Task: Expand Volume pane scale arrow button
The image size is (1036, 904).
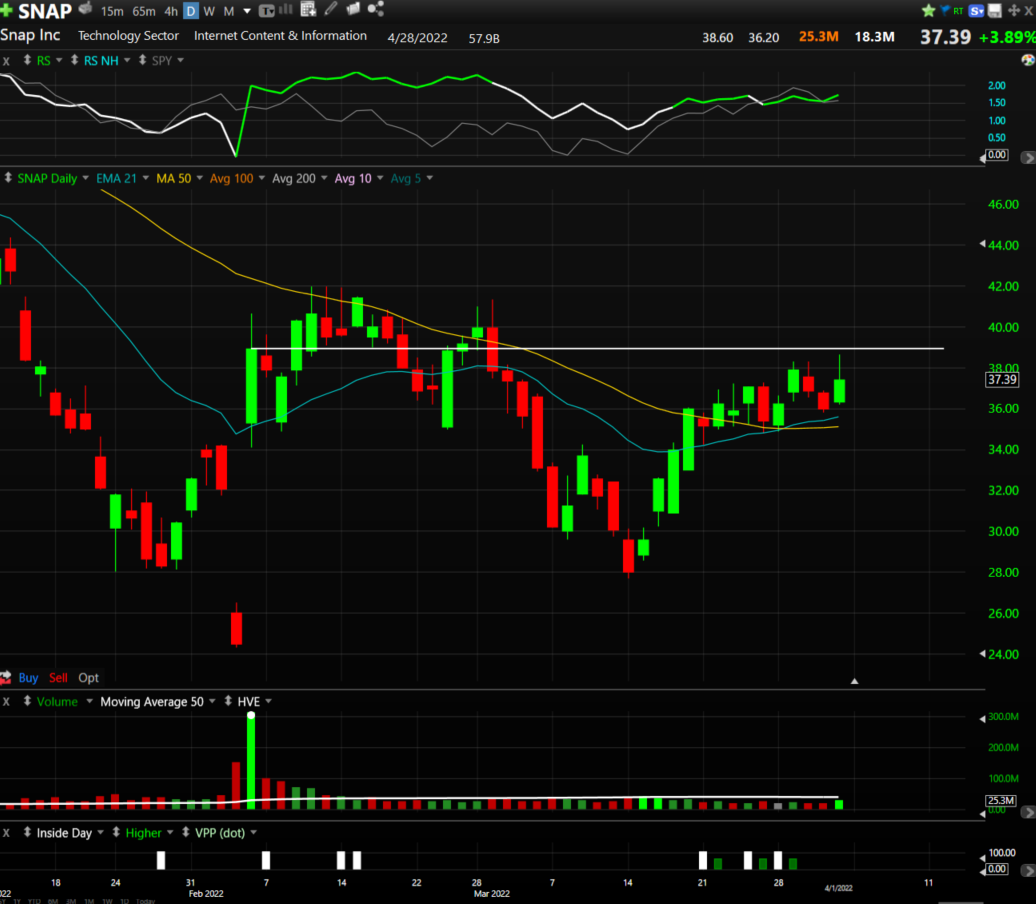Action: click(1027, 811)
